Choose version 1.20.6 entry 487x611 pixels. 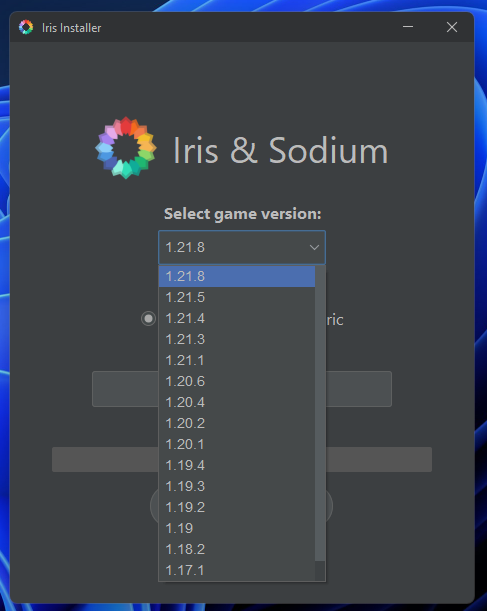(237, 381)
